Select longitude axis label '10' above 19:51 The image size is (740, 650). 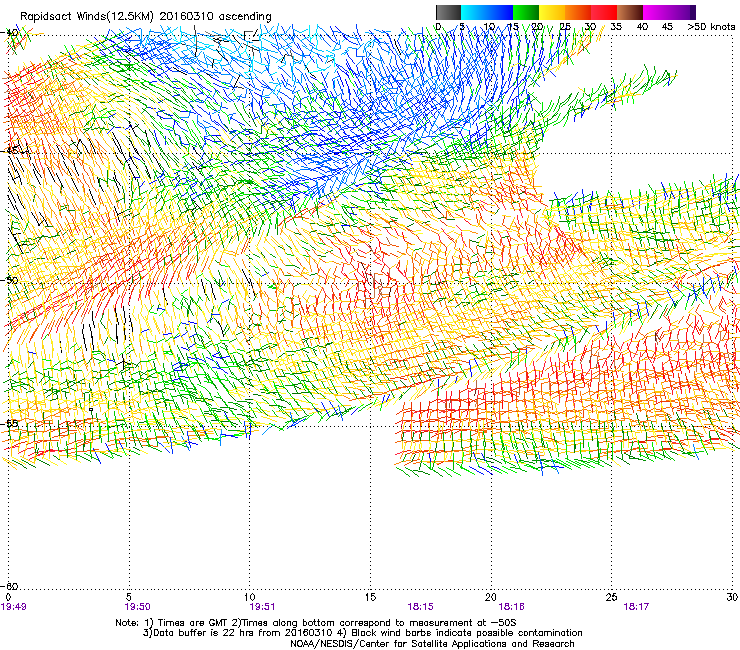pyautogui.click(x=250, y=597)
